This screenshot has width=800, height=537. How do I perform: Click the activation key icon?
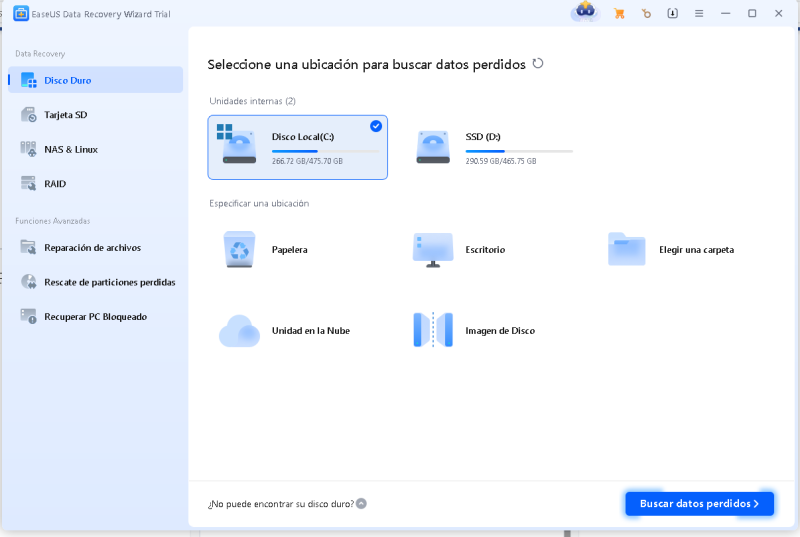(x=646, y=13)
